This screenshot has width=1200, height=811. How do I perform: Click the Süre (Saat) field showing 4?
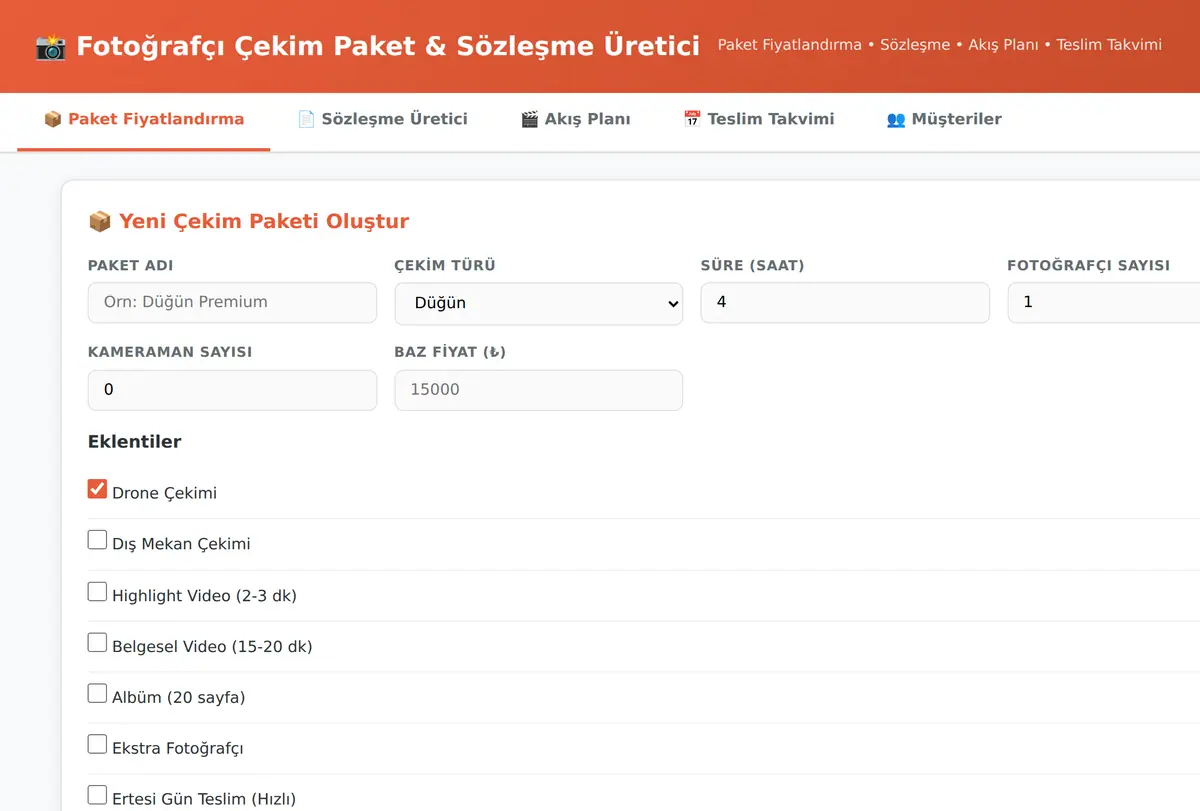click(845, 302)
